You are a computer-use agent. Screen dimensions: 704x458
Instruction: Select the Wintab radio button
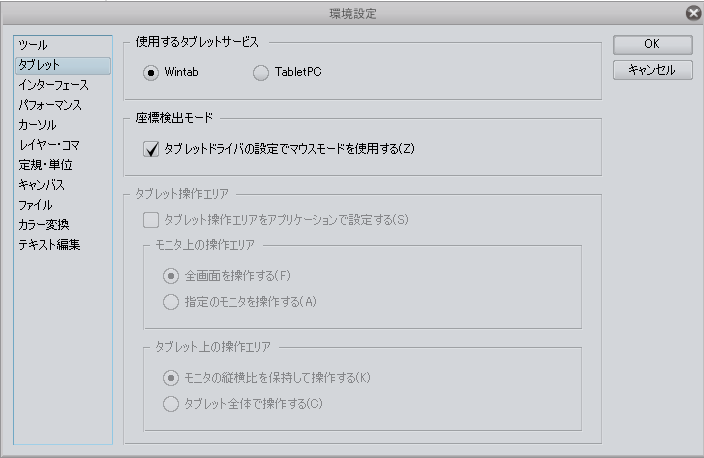pyautogui.click(x=151, y=72)
